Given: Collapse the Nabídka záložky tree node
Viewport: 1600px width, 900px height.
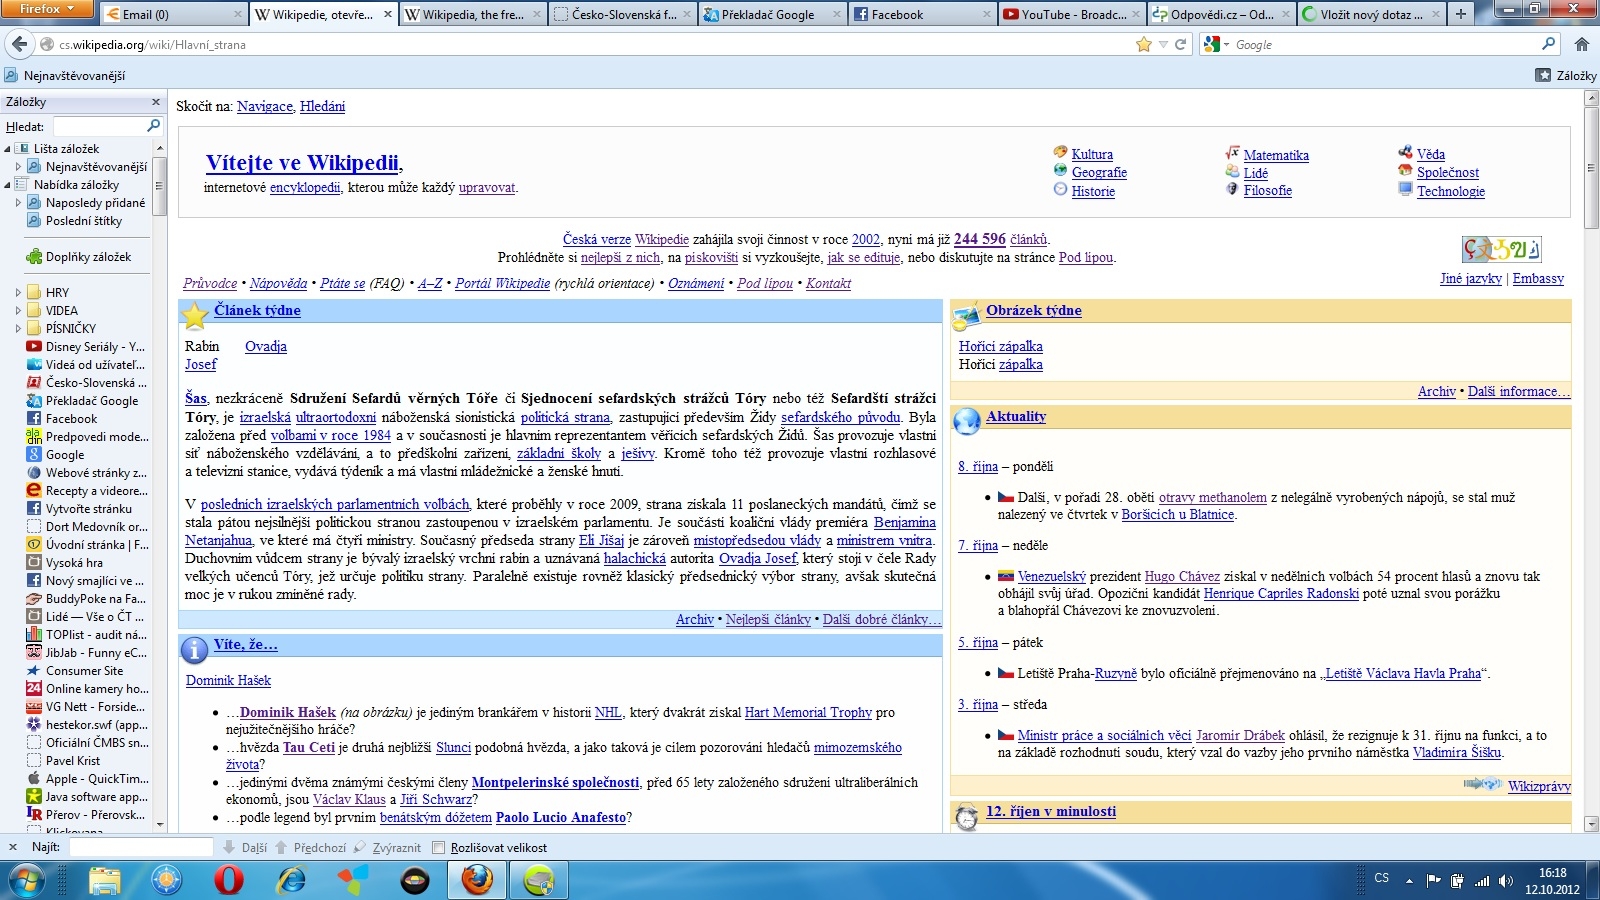Looking at the screenshot, I should pos(7,185).
